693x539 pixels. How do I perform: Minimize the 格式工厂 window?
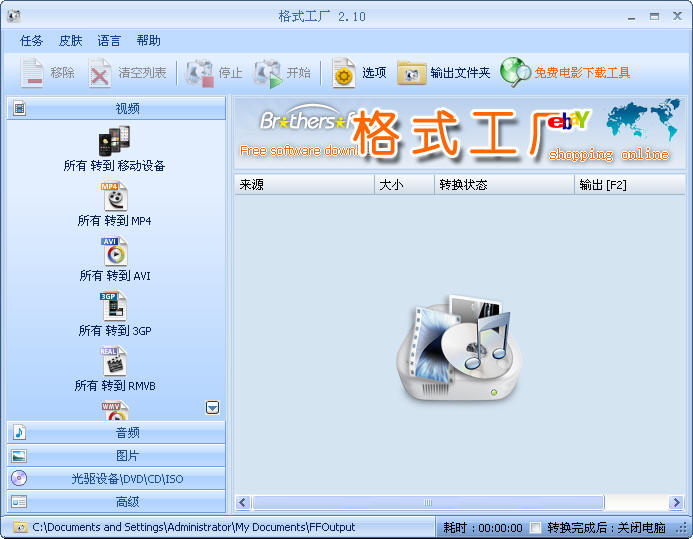632,17
